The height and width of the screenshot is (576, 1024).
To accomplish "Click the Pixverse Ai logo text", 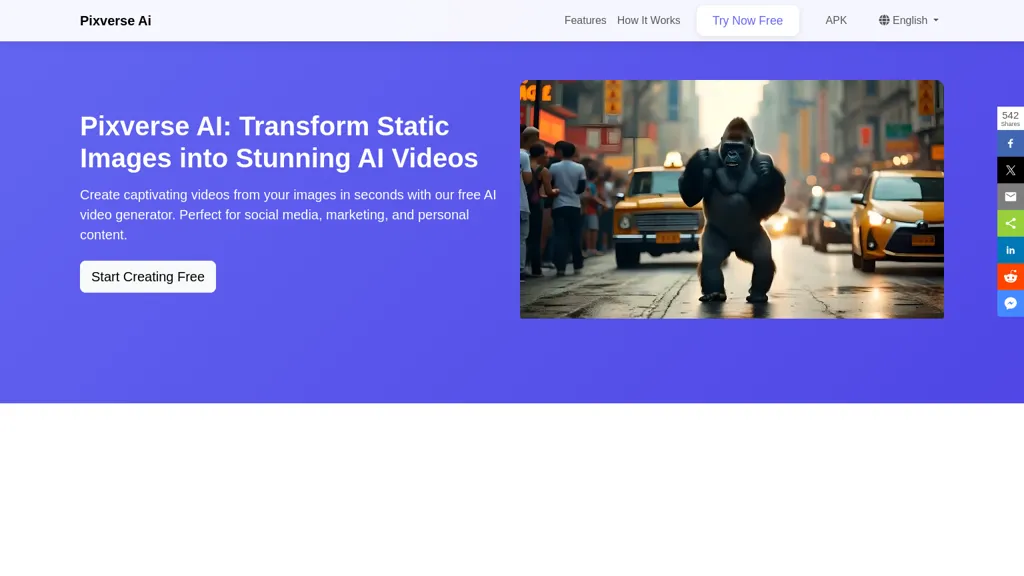I will 116,20.
